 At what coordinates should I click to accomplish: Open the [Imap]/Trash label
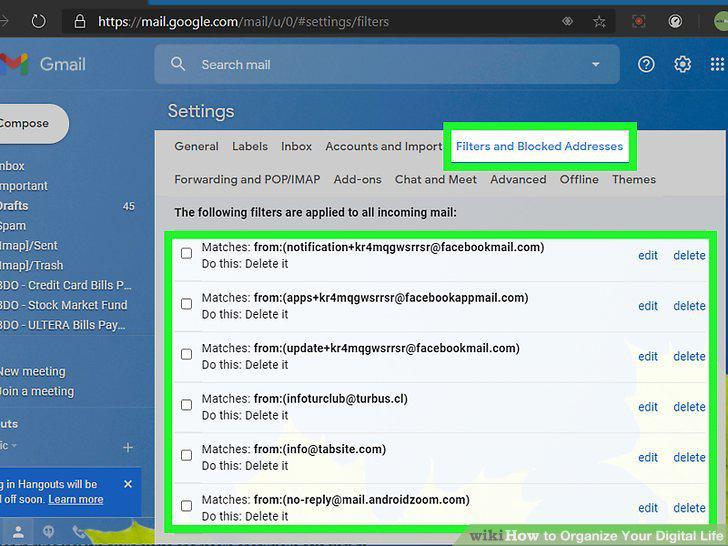[32, 266]
